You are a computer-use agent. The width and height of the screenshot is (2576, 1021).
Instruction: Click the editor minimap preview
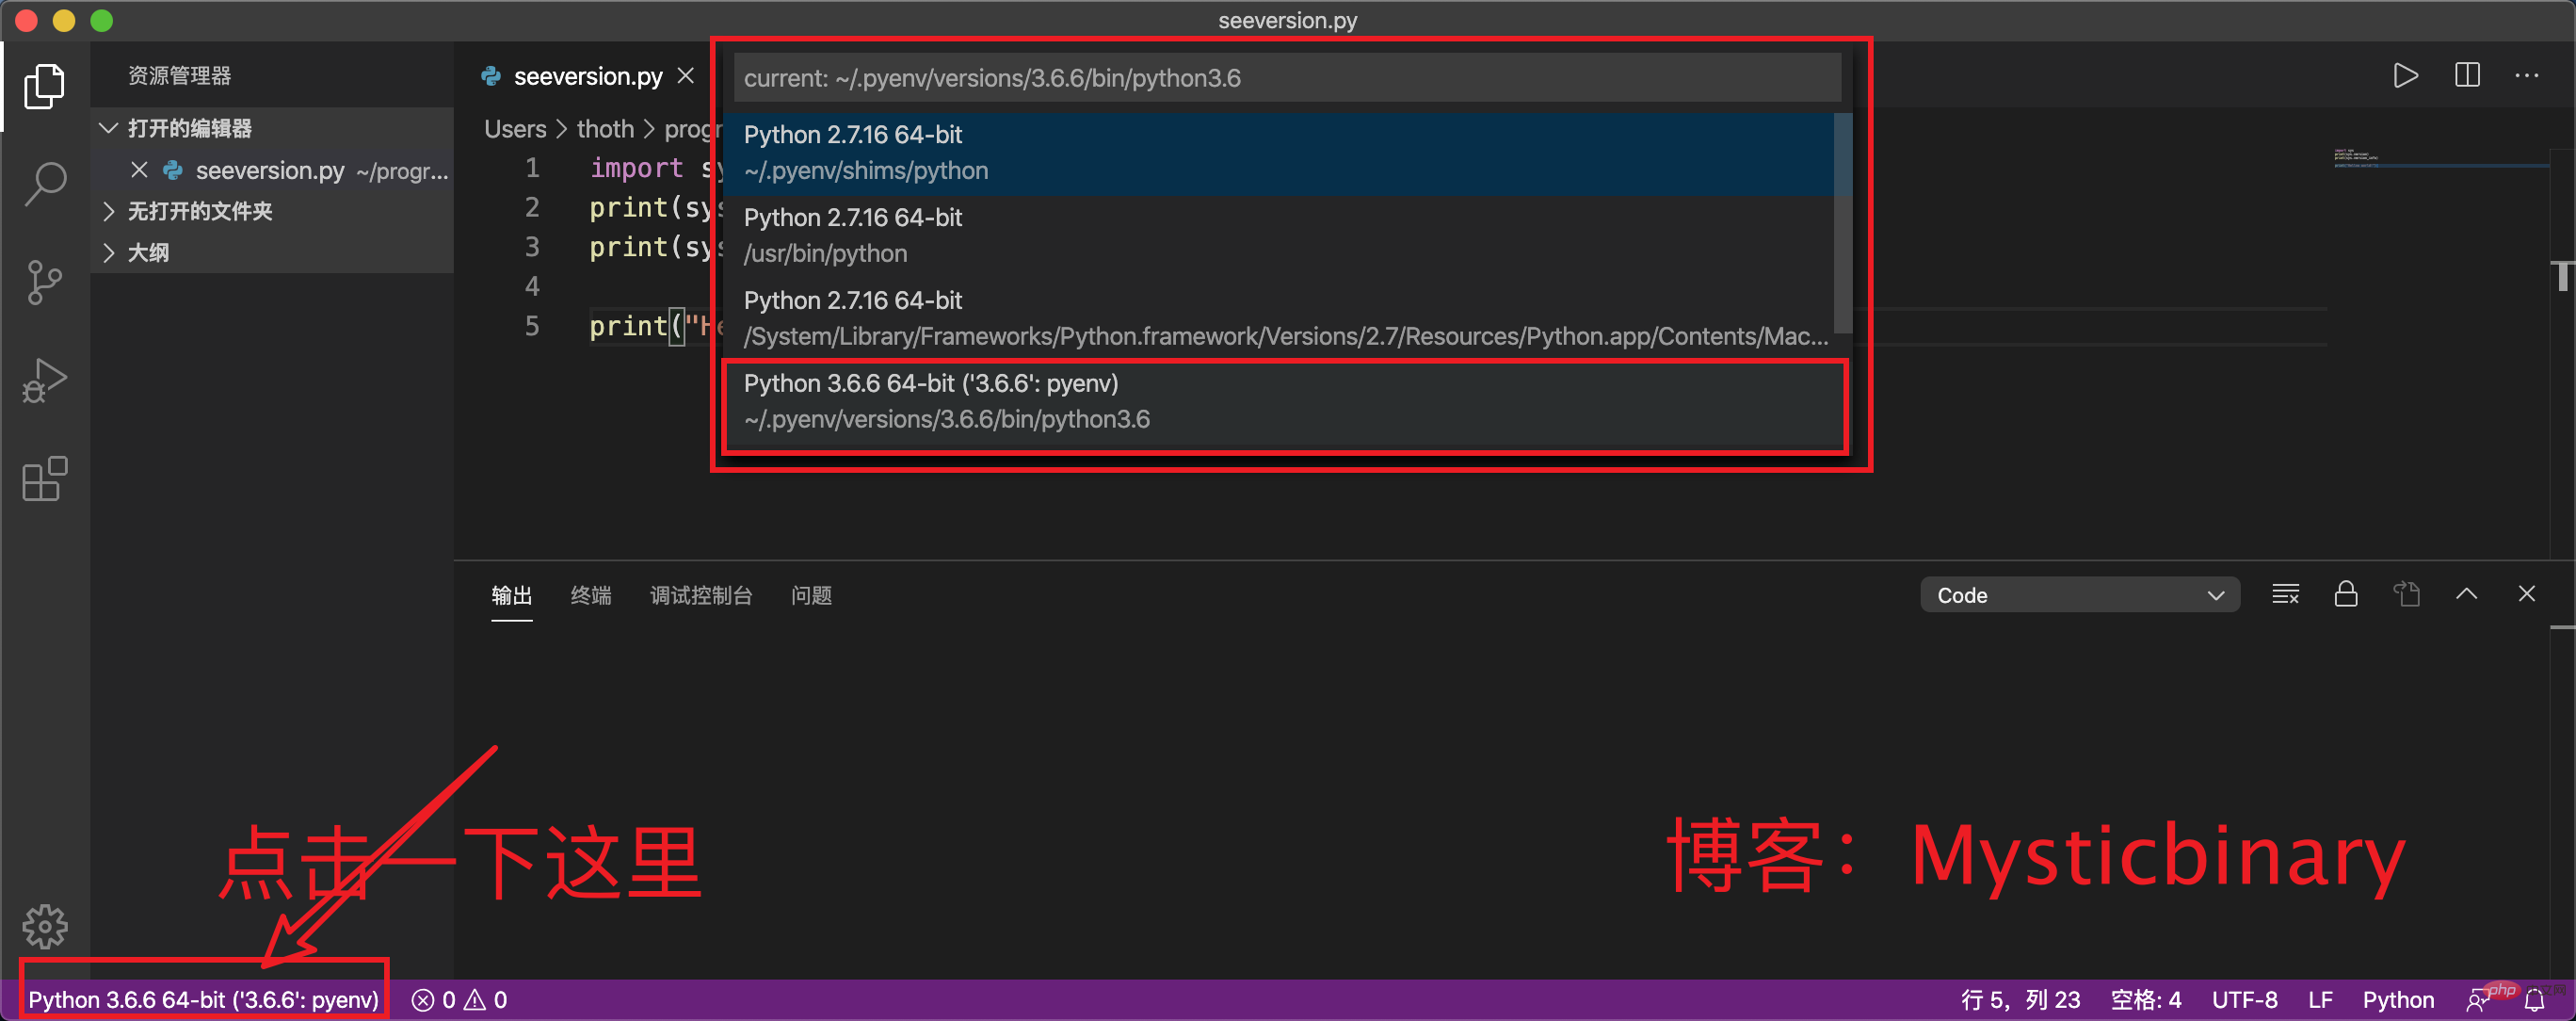2440,158
